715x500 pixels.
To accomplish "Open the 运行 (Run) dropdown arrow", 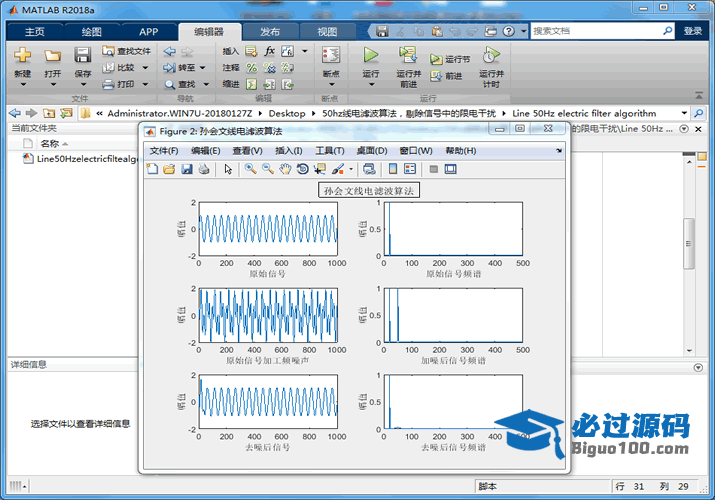I will pos(371,84).
